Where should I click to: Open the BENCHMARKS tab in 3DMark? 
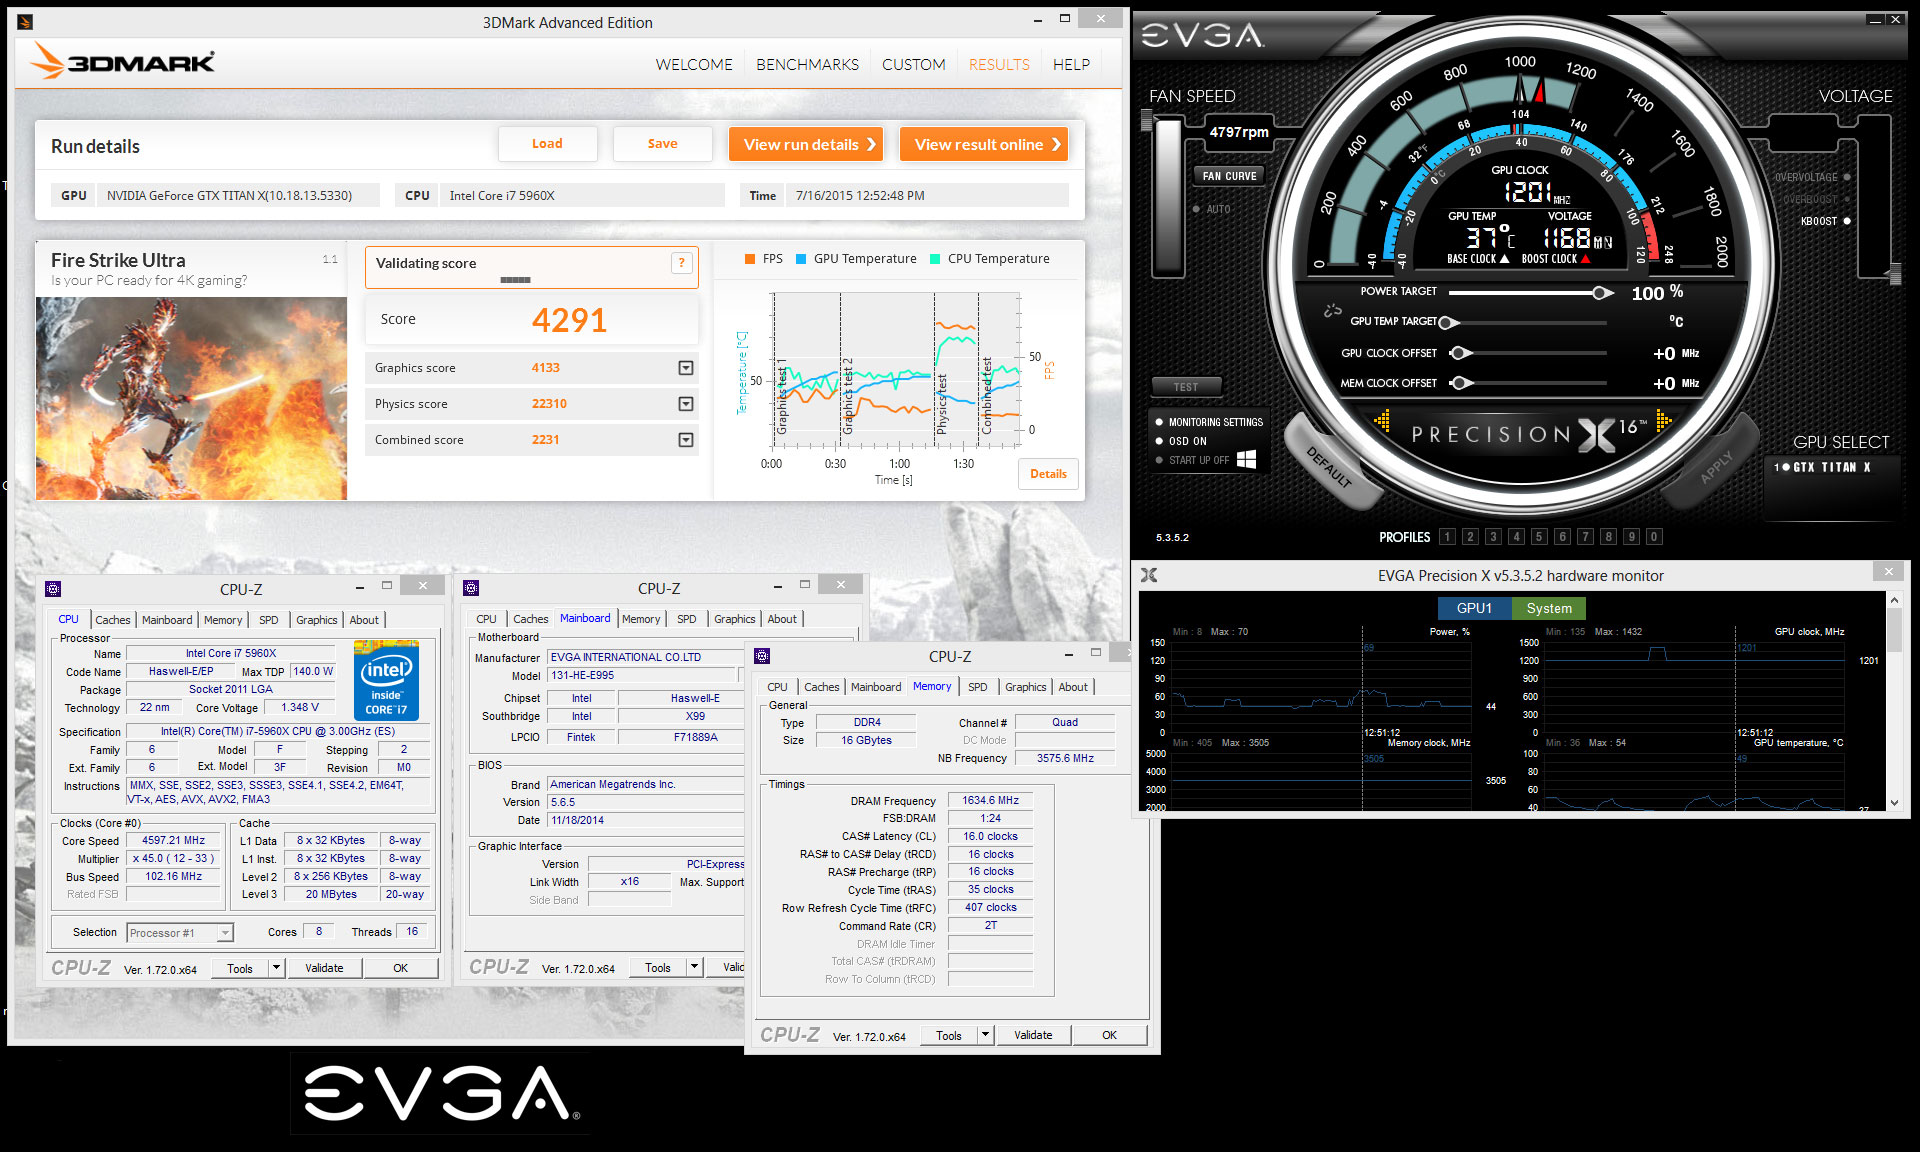pos(807,64)
